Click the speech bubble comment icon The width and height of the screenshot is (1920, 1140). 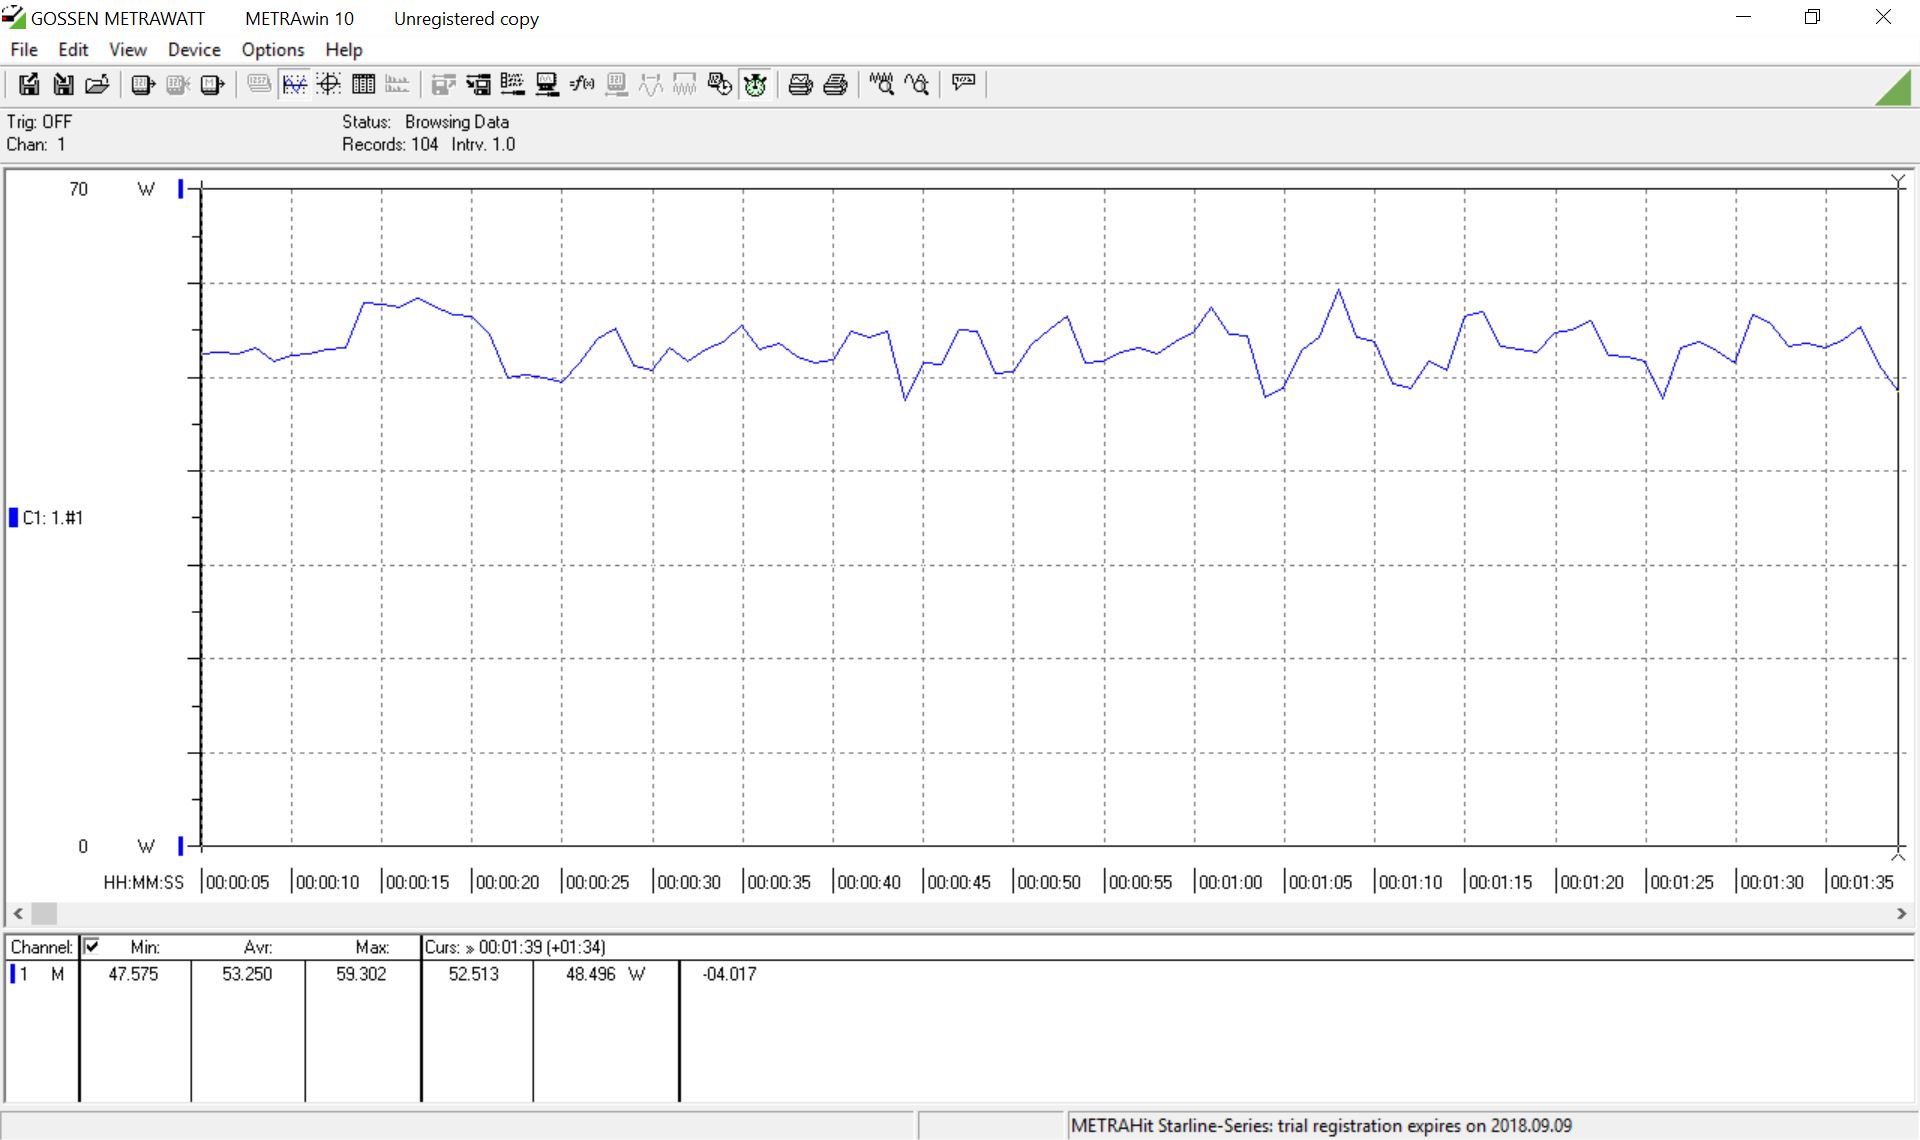963,83
